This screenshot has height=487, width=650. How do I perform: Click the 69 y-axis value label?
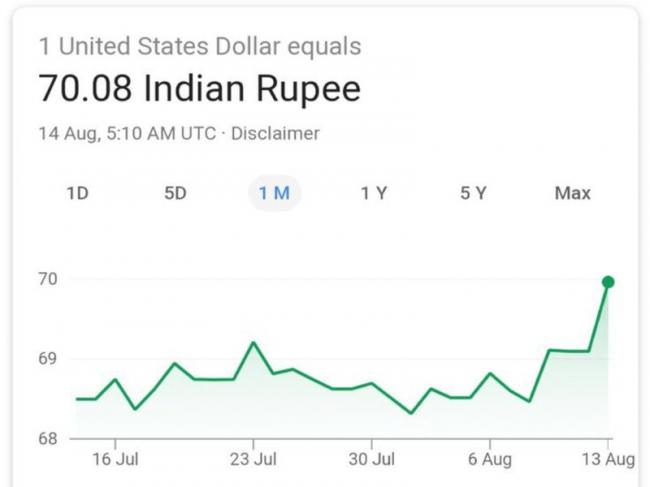coord(49,359)
